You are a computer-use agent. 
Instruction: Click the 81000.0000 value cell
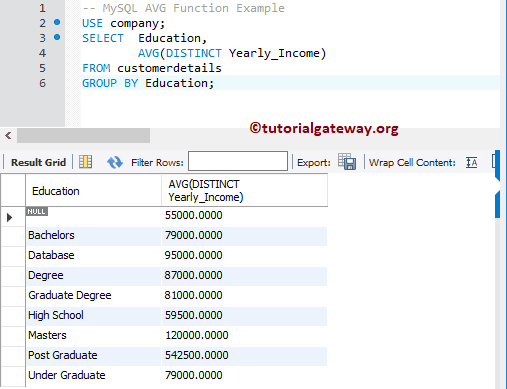click(x=244, y=296)
